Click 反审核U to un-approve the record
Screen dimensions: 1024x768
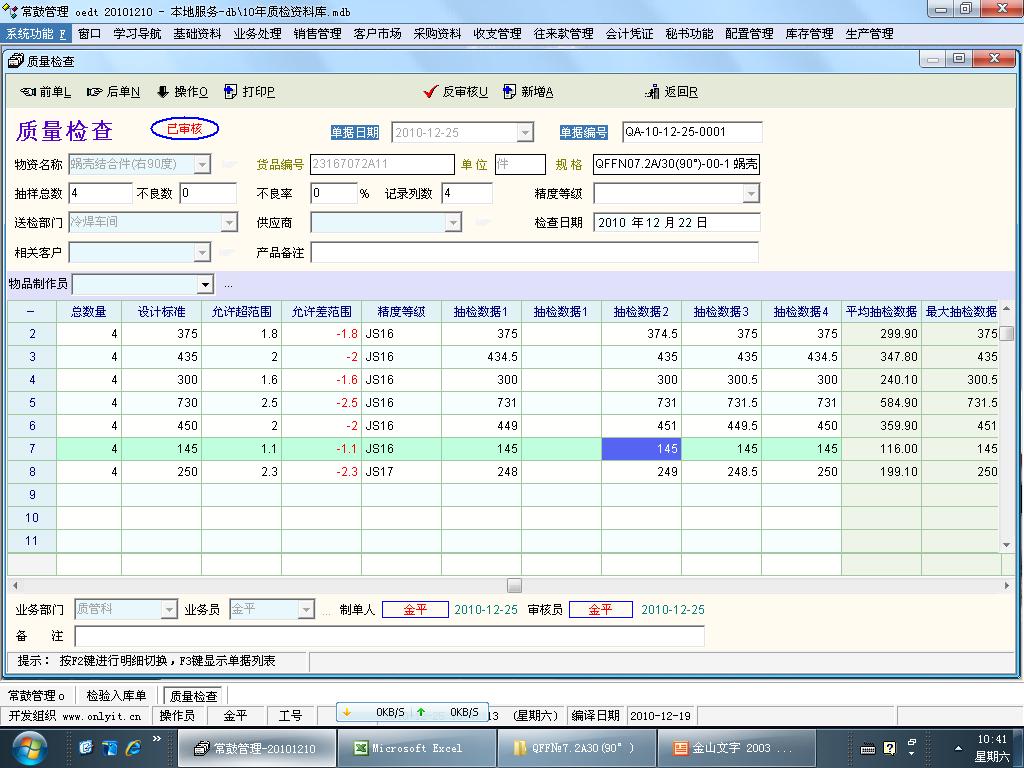point(456,92)
